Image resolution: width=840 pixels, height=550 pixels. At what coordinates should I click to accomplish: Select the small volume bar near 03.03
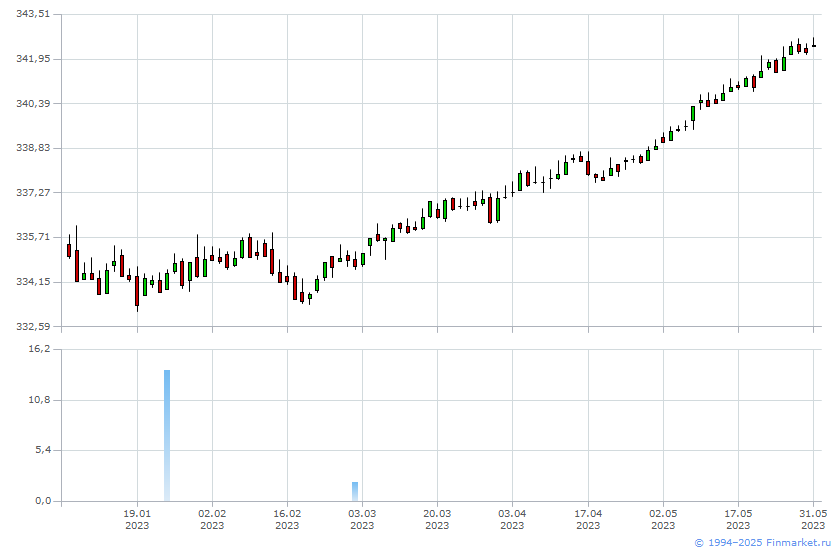click(355, 492)
